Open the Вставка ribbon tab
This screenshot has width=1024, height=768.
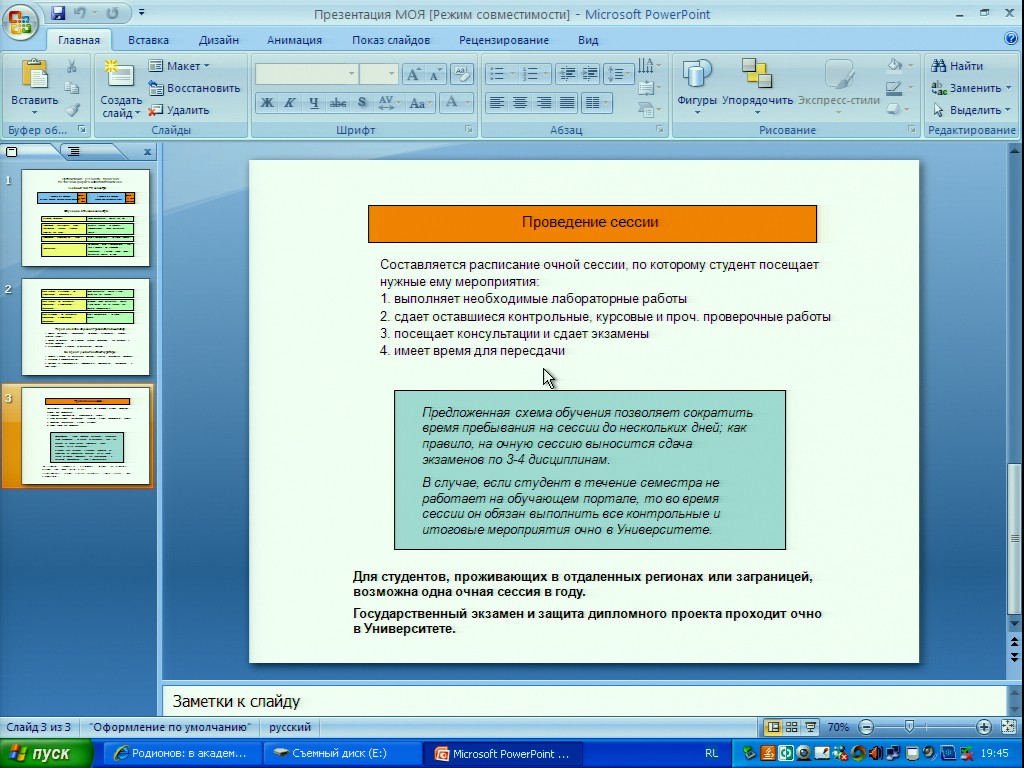(x=148, y=40)
